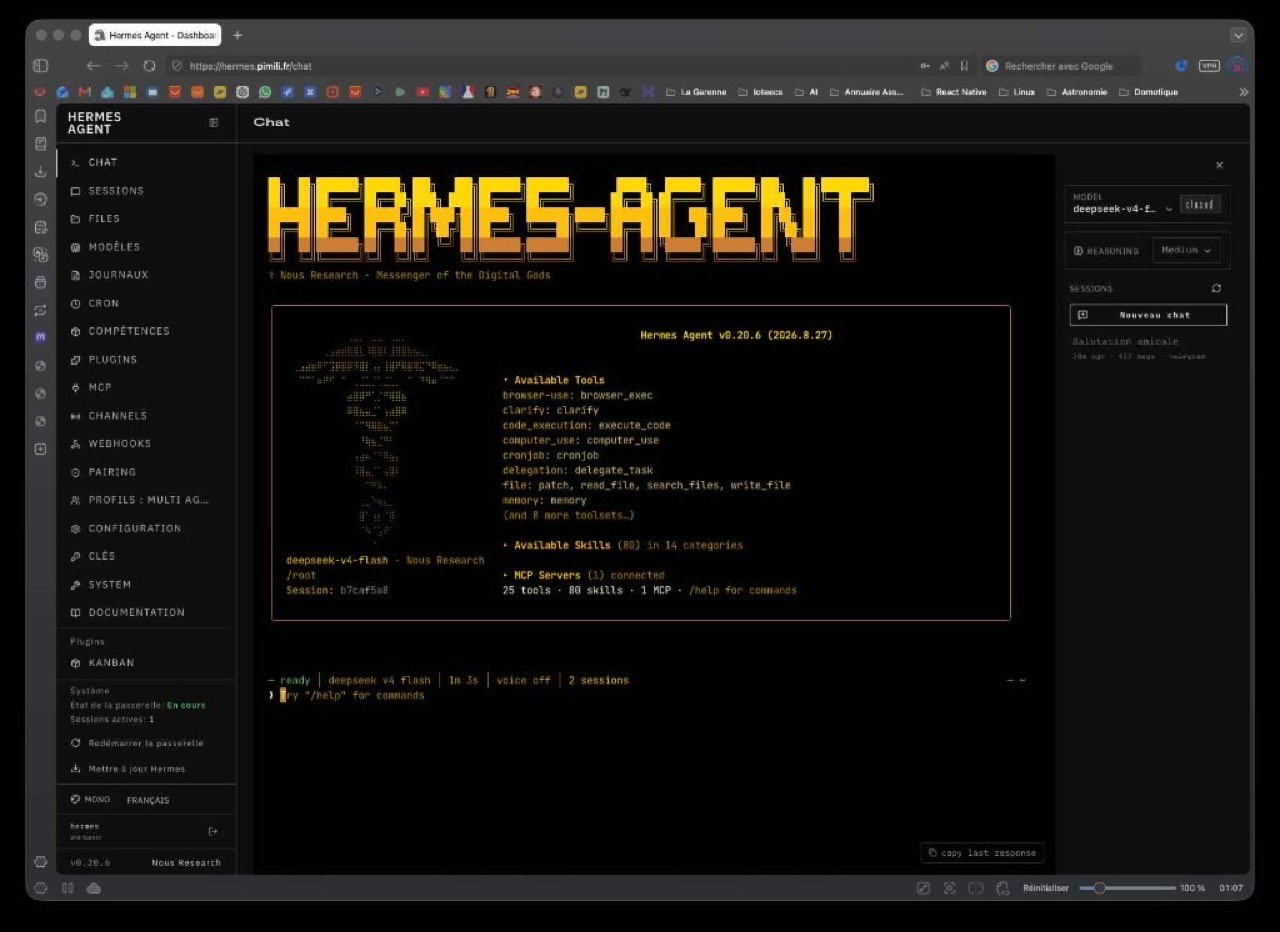This screenshot has width=1280, height=932.
Task: Open the Mastodon icon in browser sidebar
Action: point(40,337)
